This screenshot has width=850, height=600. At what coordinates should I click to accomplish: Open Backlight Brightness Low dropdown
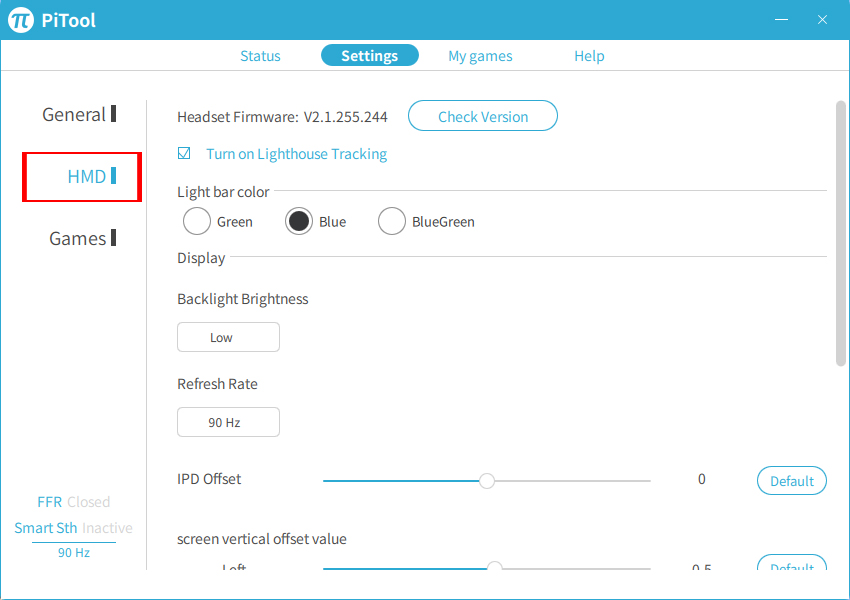228,337
